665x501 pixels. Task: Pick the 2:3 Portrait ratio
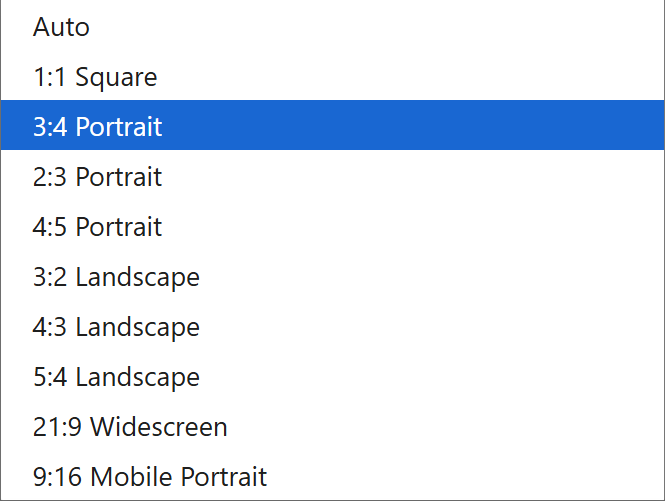[332, 175]
